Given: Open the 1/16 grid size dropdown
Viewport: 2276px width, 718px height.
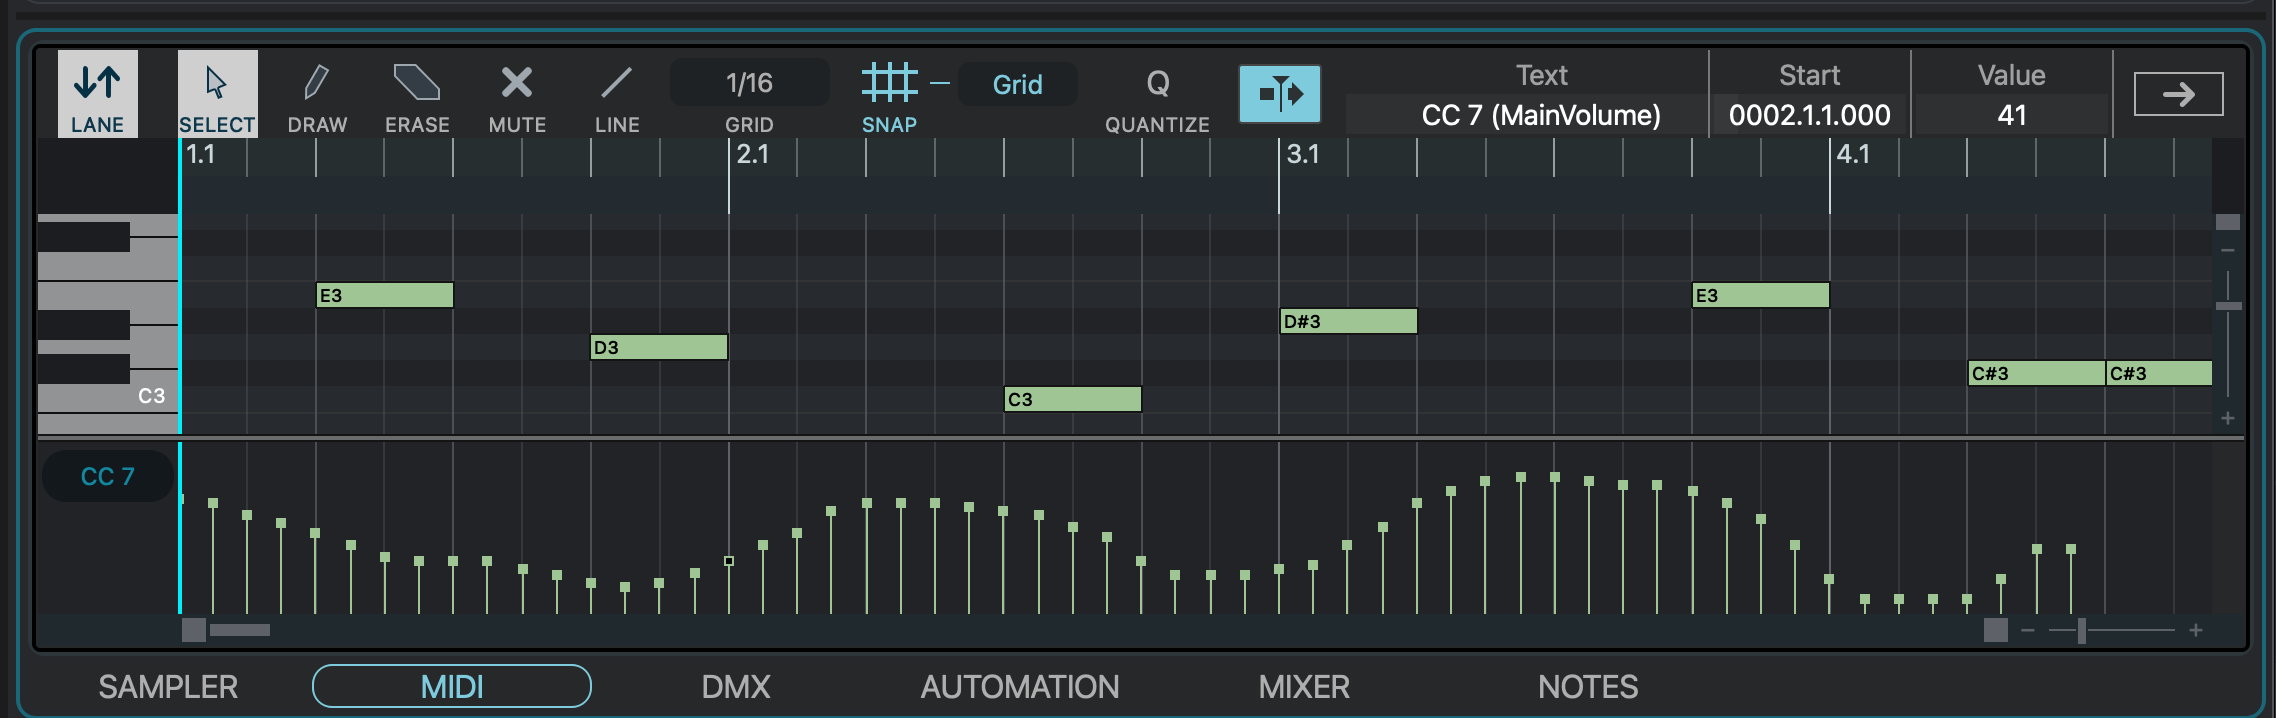Looking at the screenshot, I should pyautogui.click(x=749, y=83).
